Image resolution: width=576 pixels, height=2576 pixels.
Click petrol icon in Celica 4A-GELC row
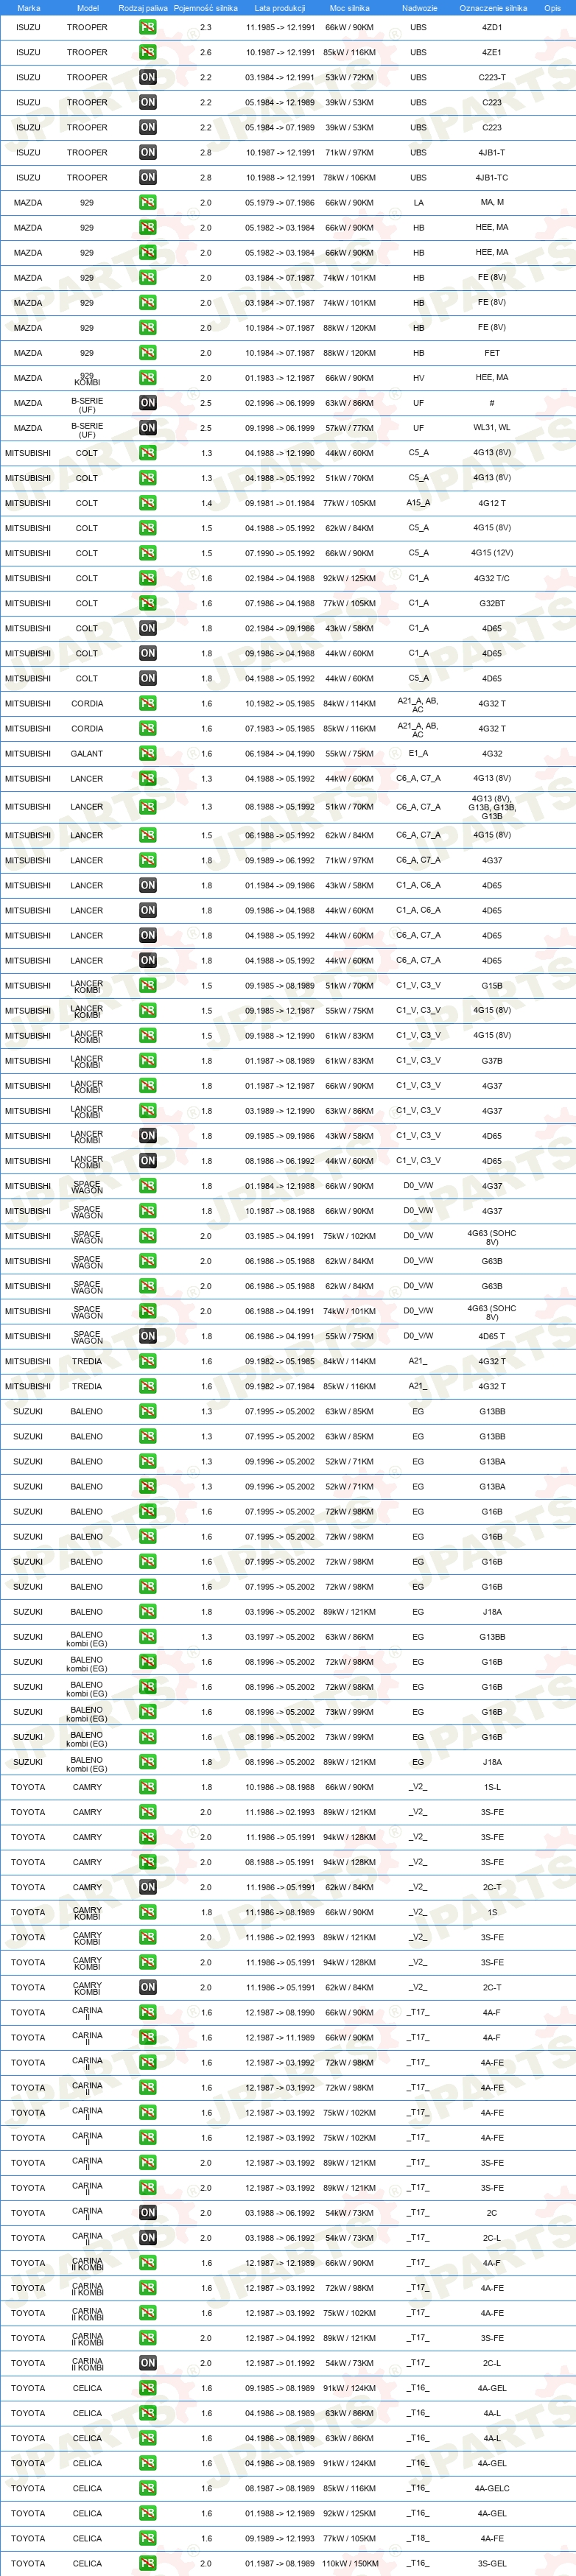pyautogui.click(x=148, y=2488)
